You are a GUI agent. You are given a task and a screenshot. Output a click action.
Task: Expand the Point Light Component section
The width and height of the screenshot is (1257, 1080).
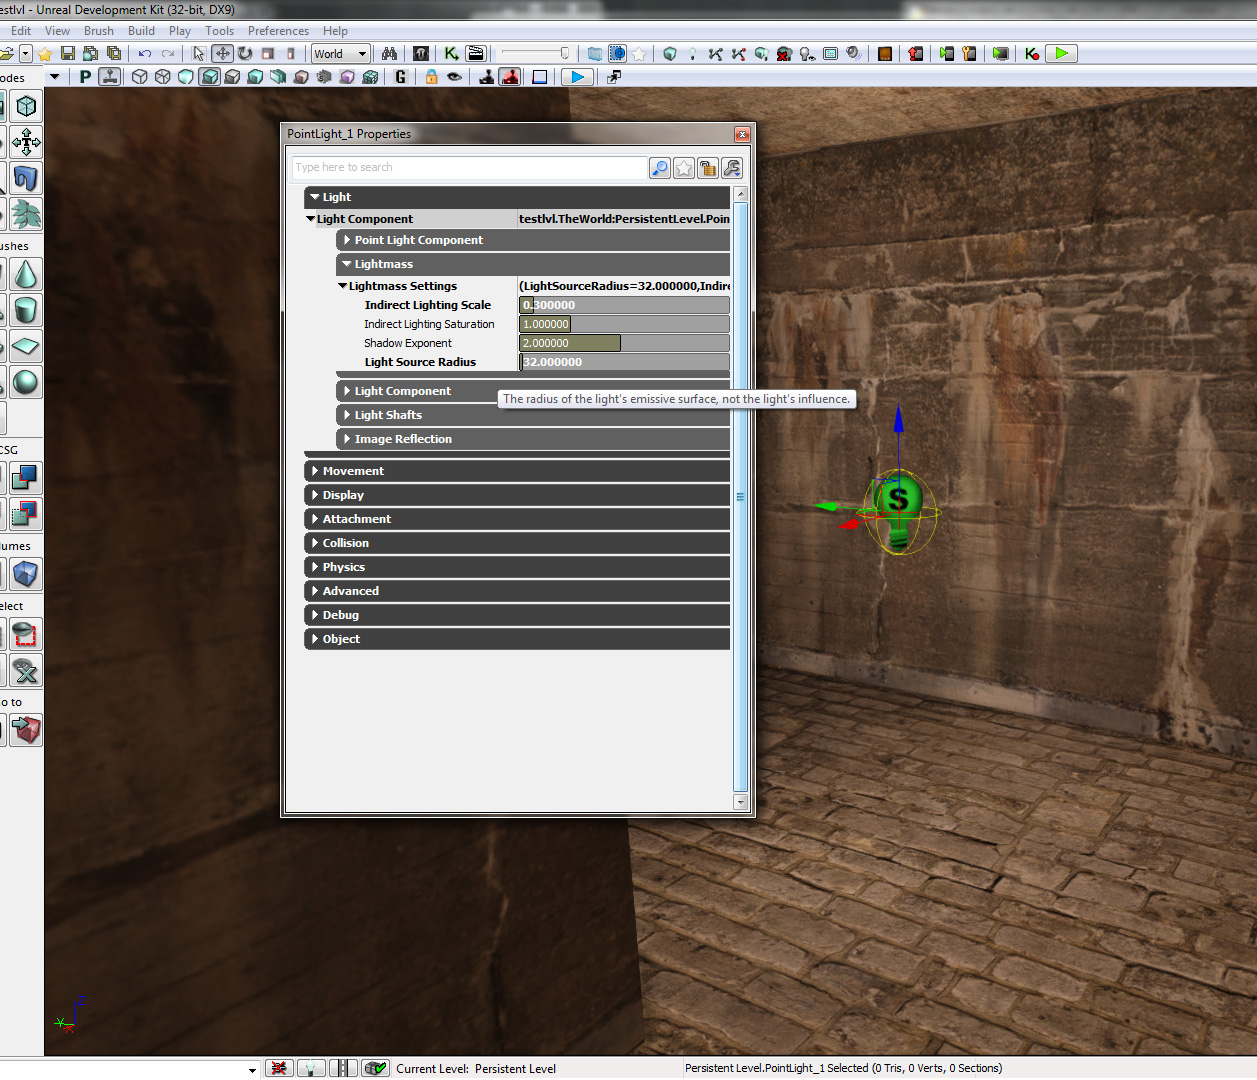click(533, 240)
